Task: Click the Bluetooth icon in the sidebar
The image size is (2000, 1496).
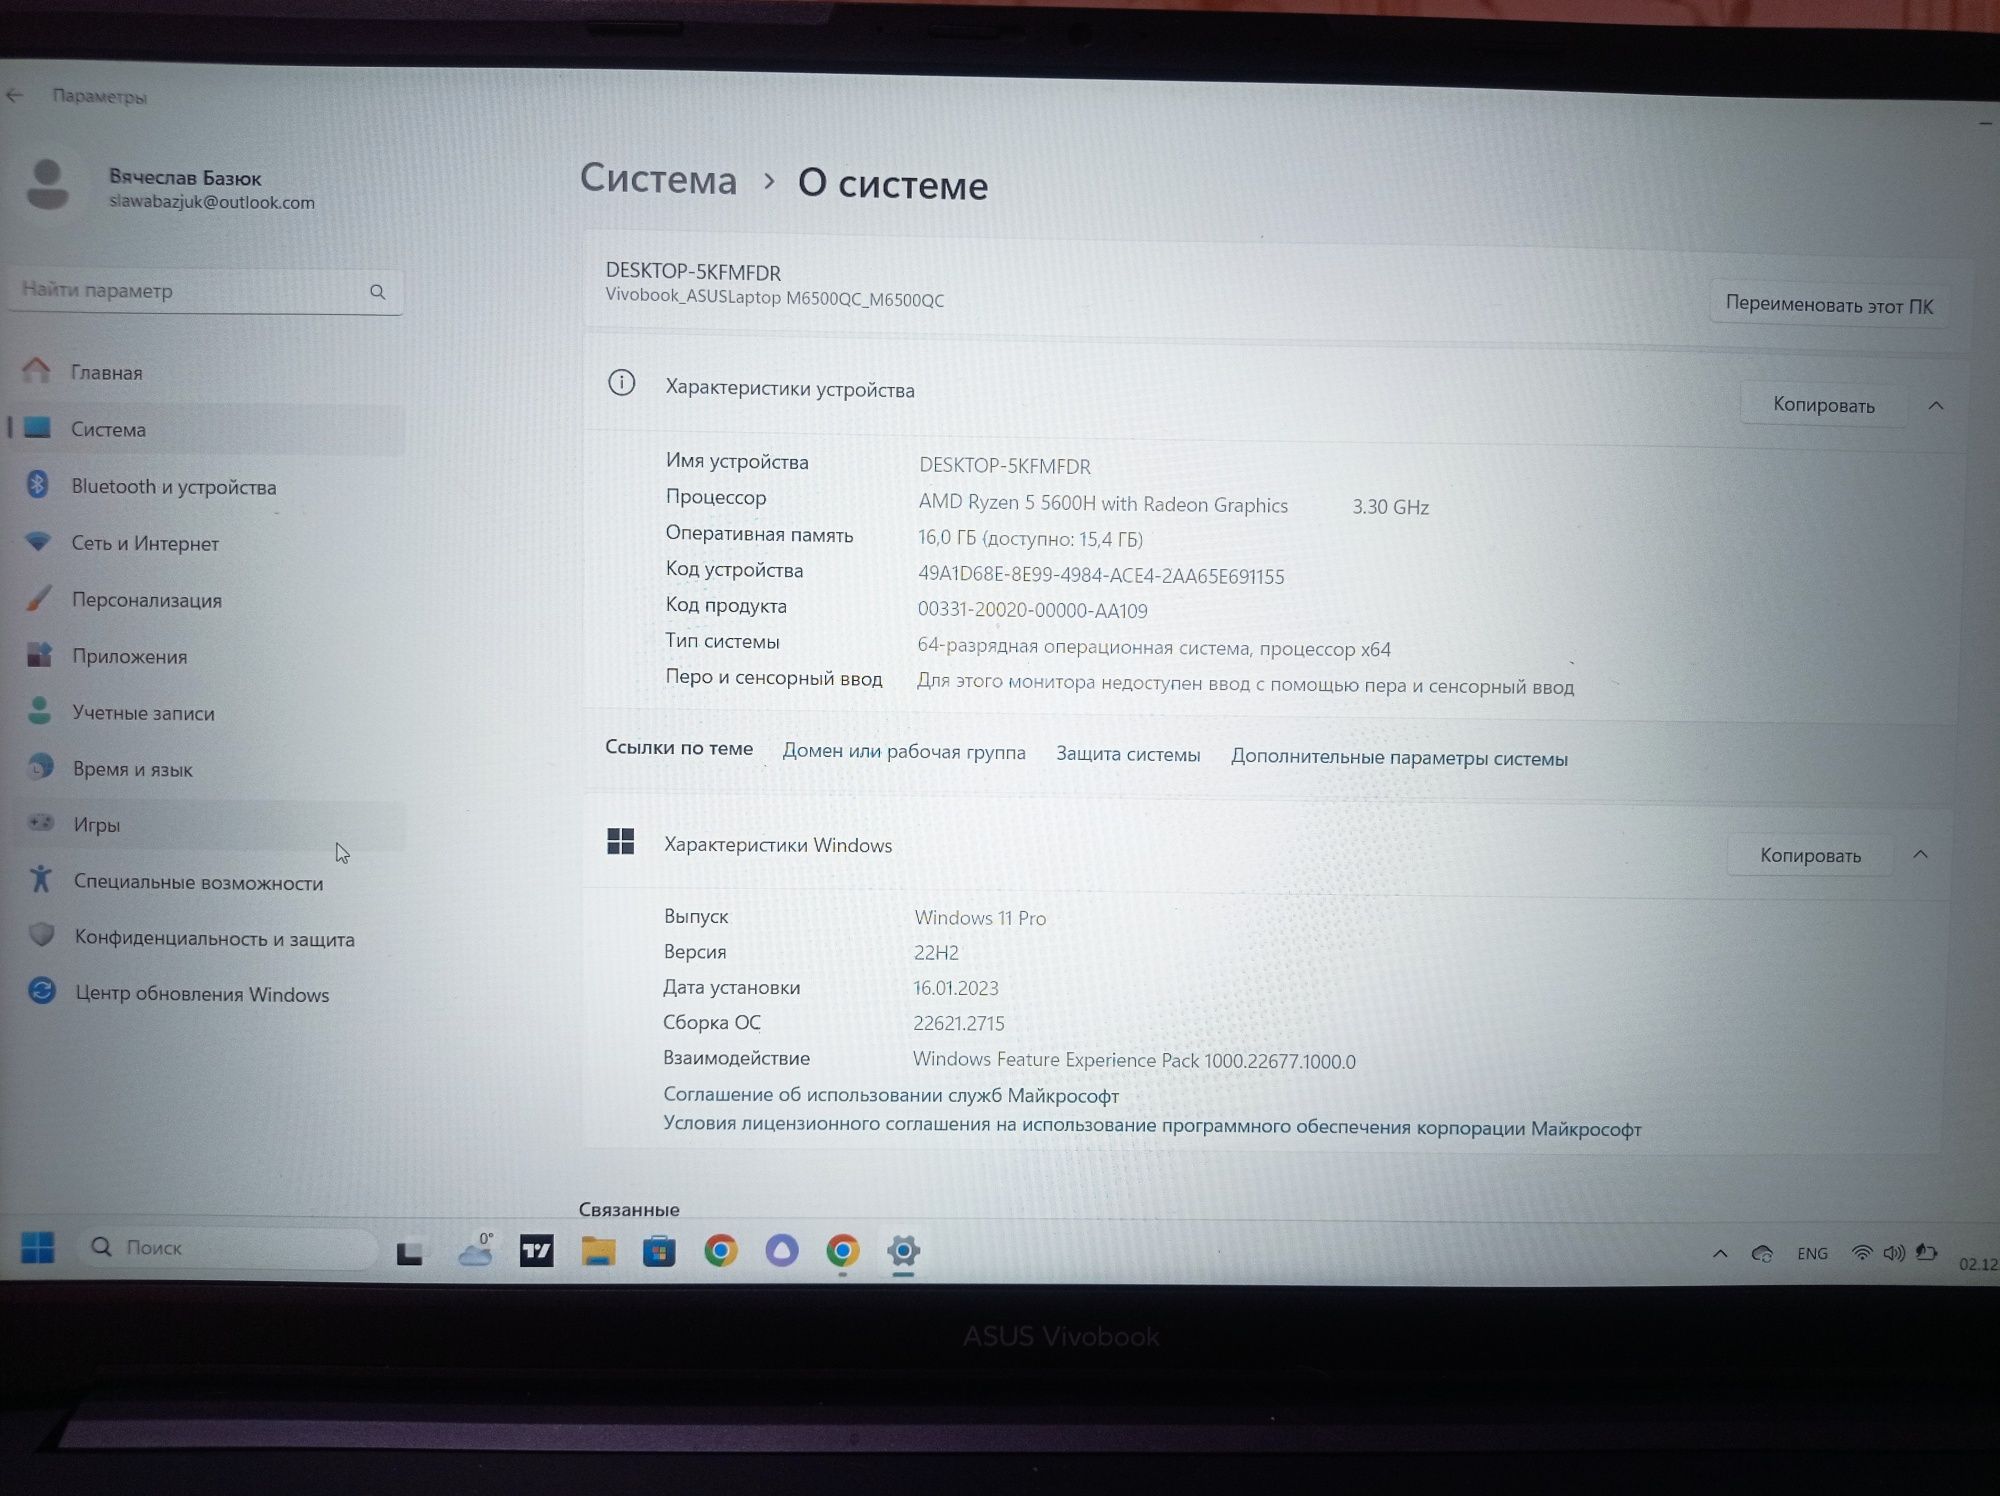Action: click(38, 484)
